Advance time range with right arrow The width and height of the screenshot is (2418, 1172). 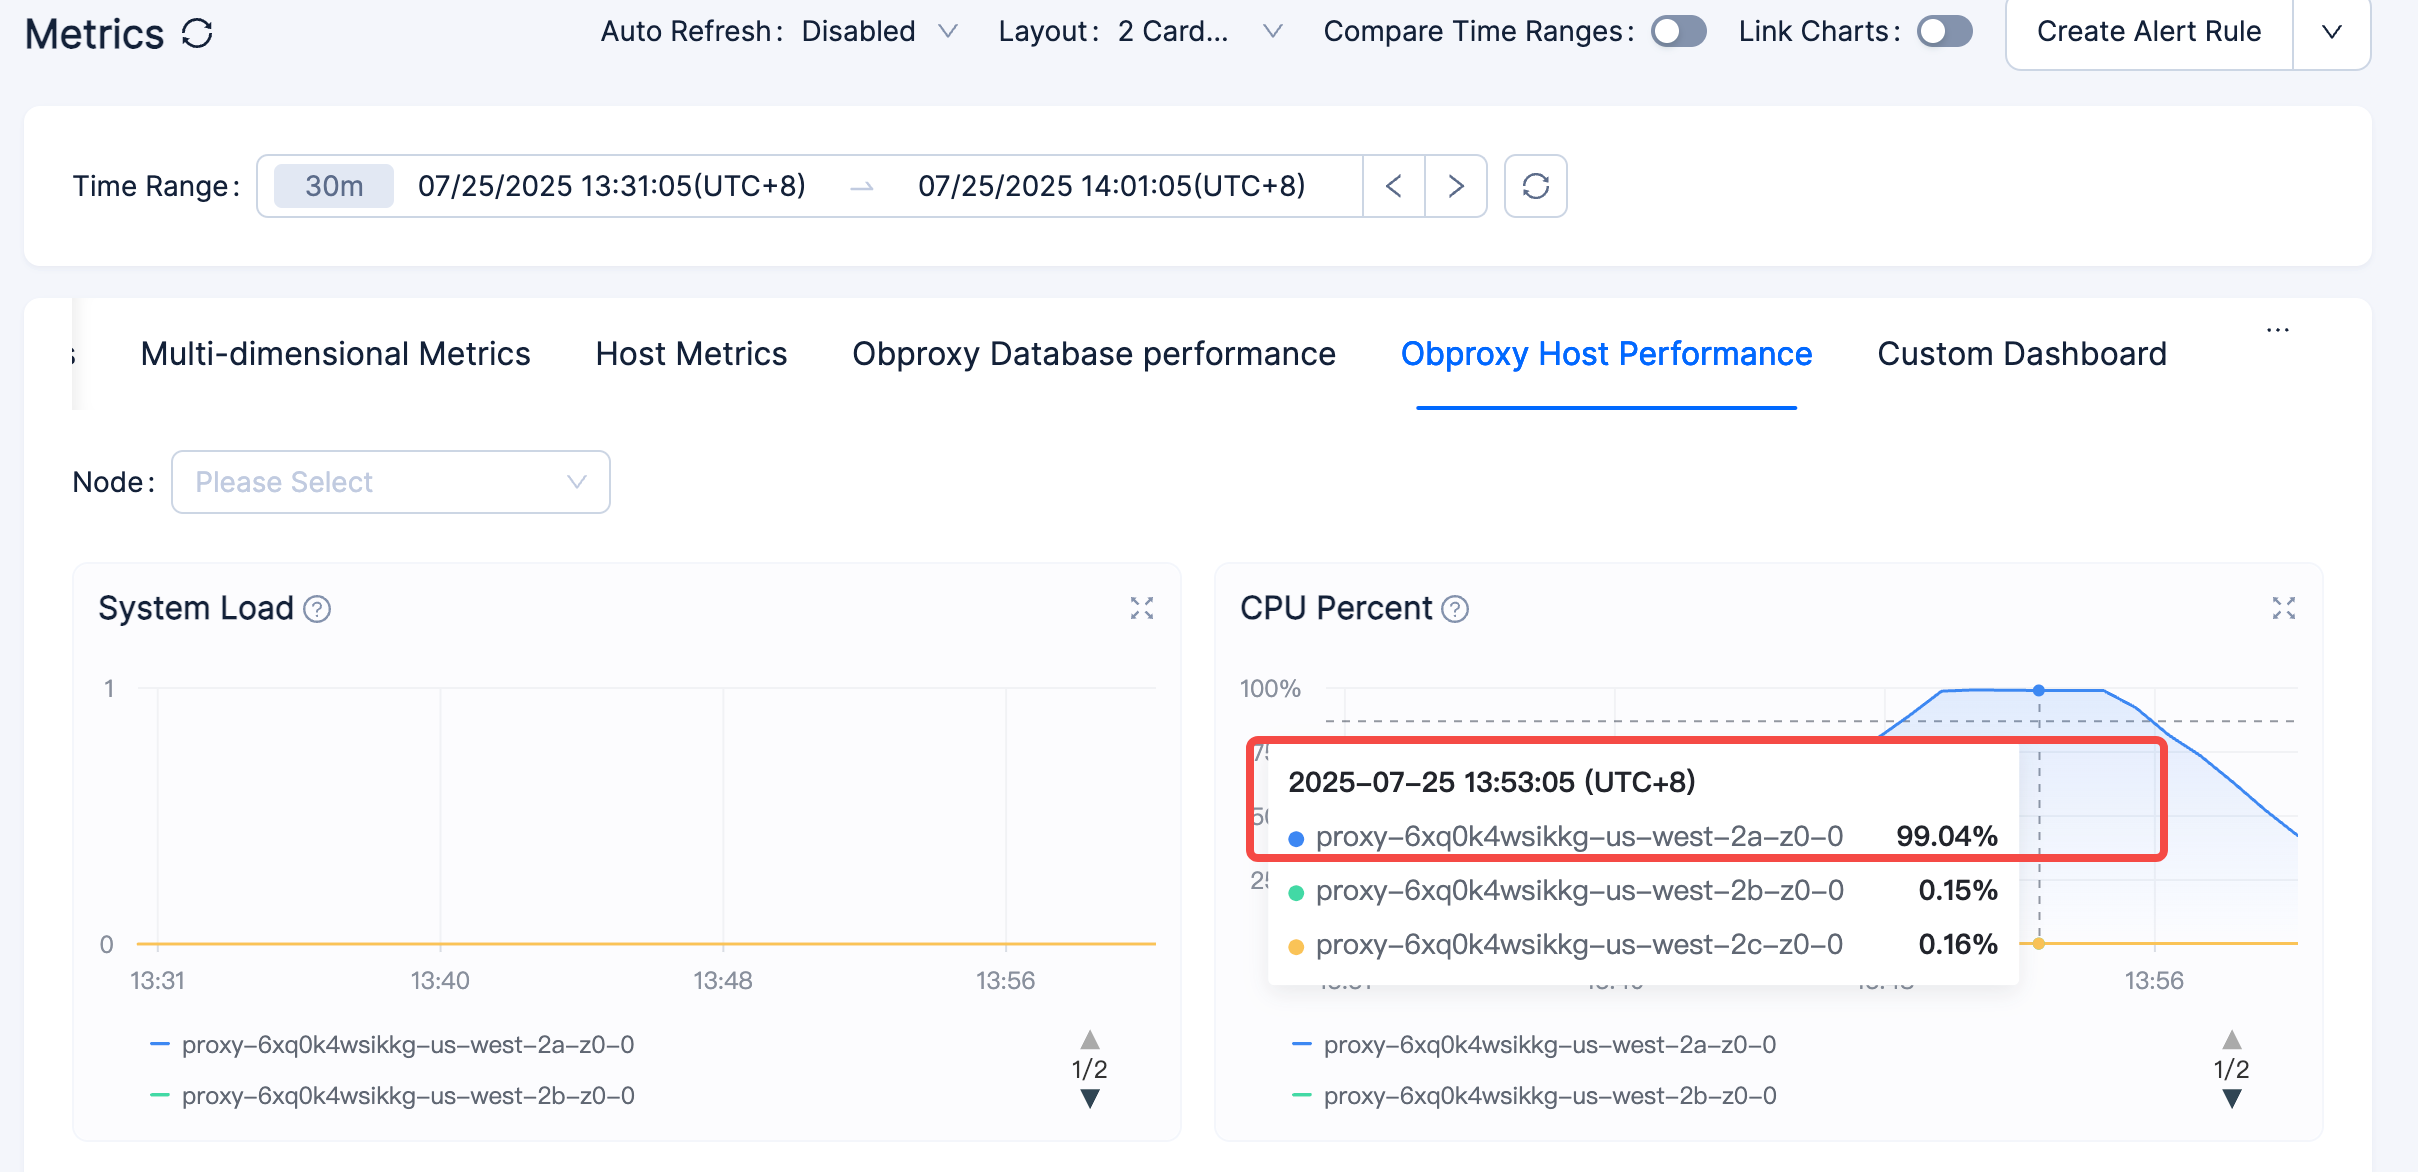pos(1456,186)
